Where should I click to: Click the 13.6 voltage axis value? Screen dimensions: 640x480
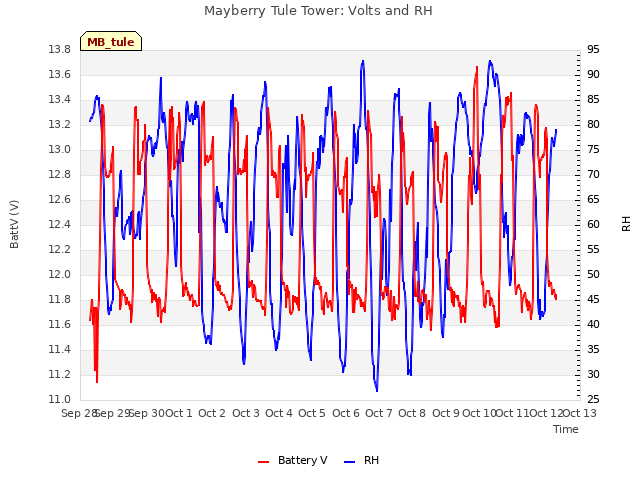(60, 75)
